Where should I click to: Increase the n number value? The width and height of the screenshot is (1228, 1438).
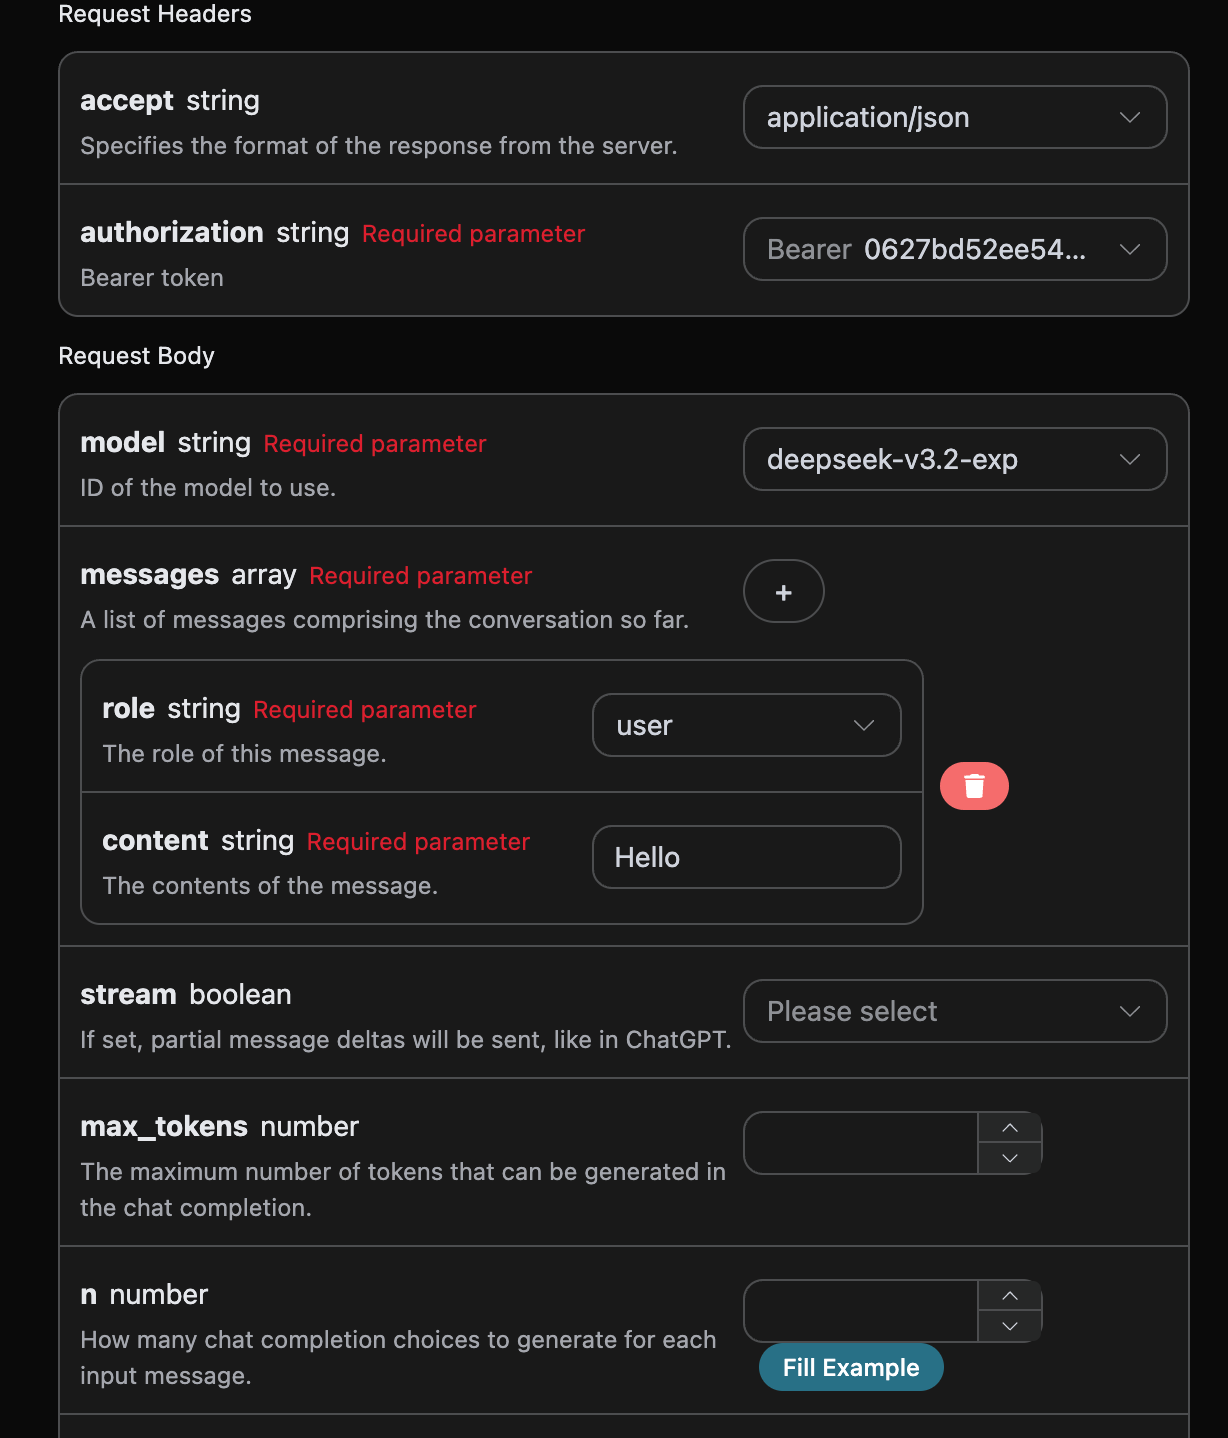tap(1010, 1296)
